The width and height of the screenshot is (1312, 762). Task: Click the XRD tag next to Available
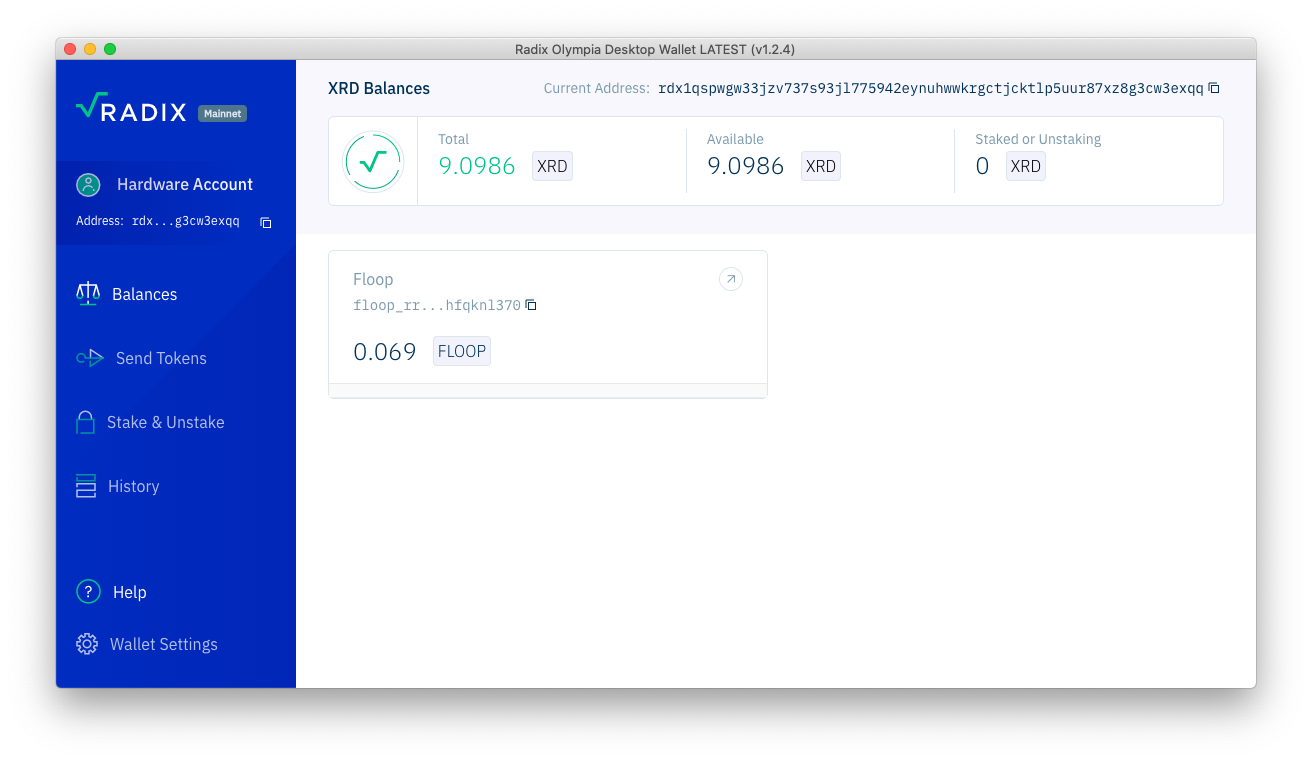click(x=821, y=166)
